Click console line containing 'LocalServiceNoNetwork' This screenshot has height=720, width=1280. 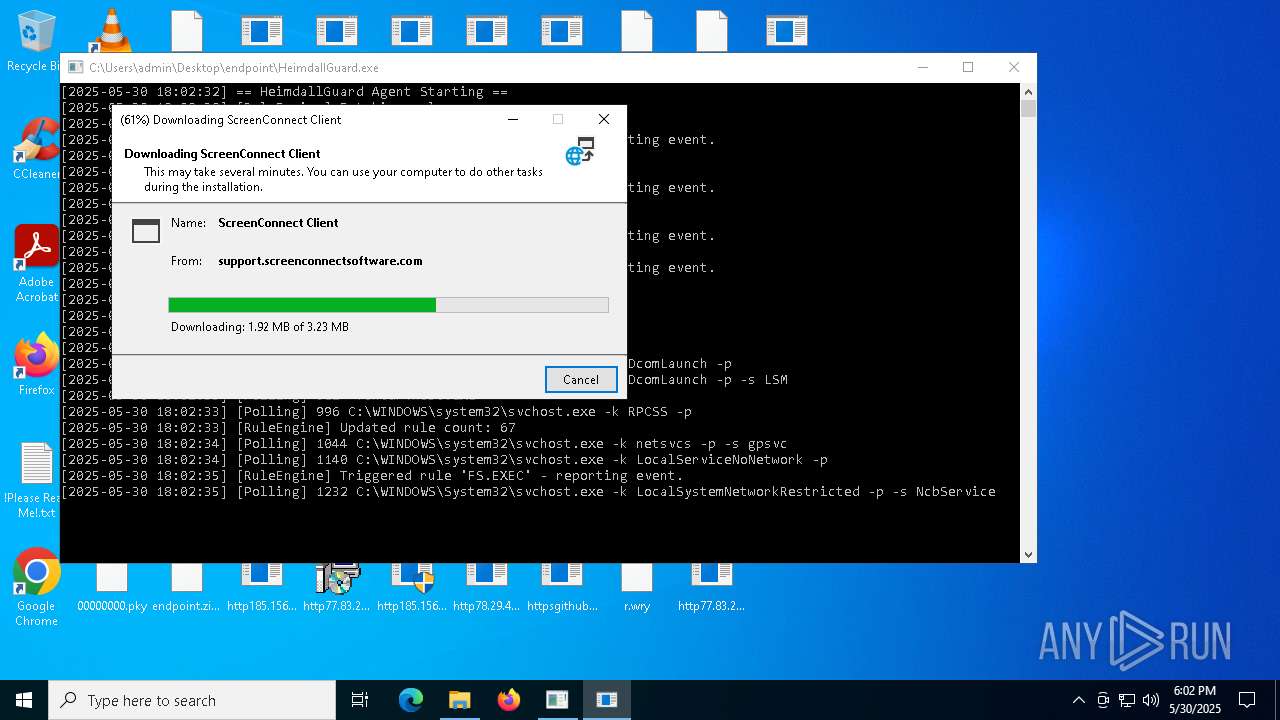click(x=445, y=459)
